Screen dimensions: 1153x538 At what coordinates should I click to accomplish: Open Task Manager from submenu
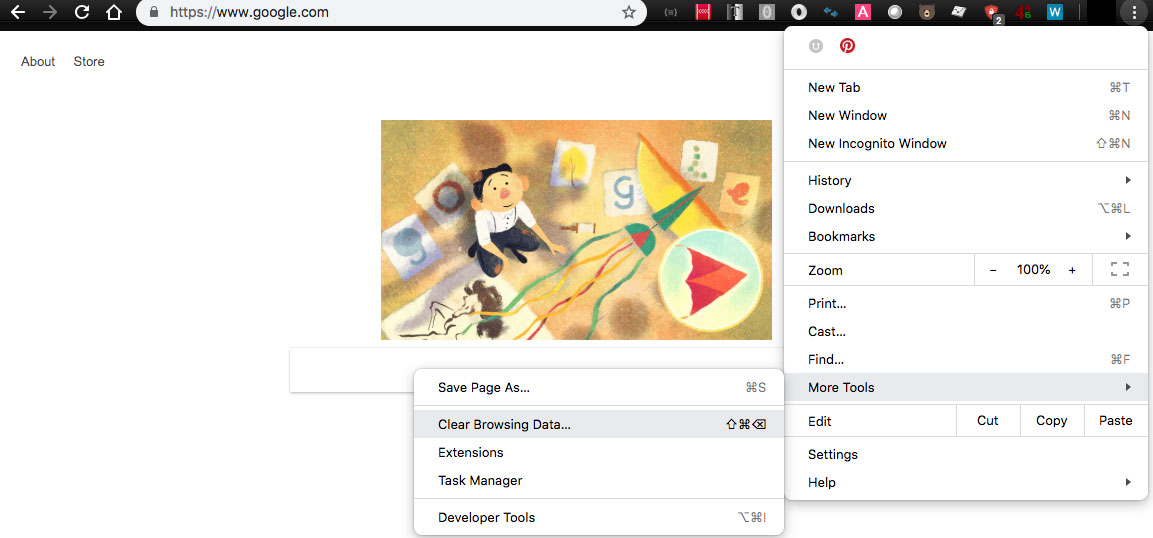599,480
